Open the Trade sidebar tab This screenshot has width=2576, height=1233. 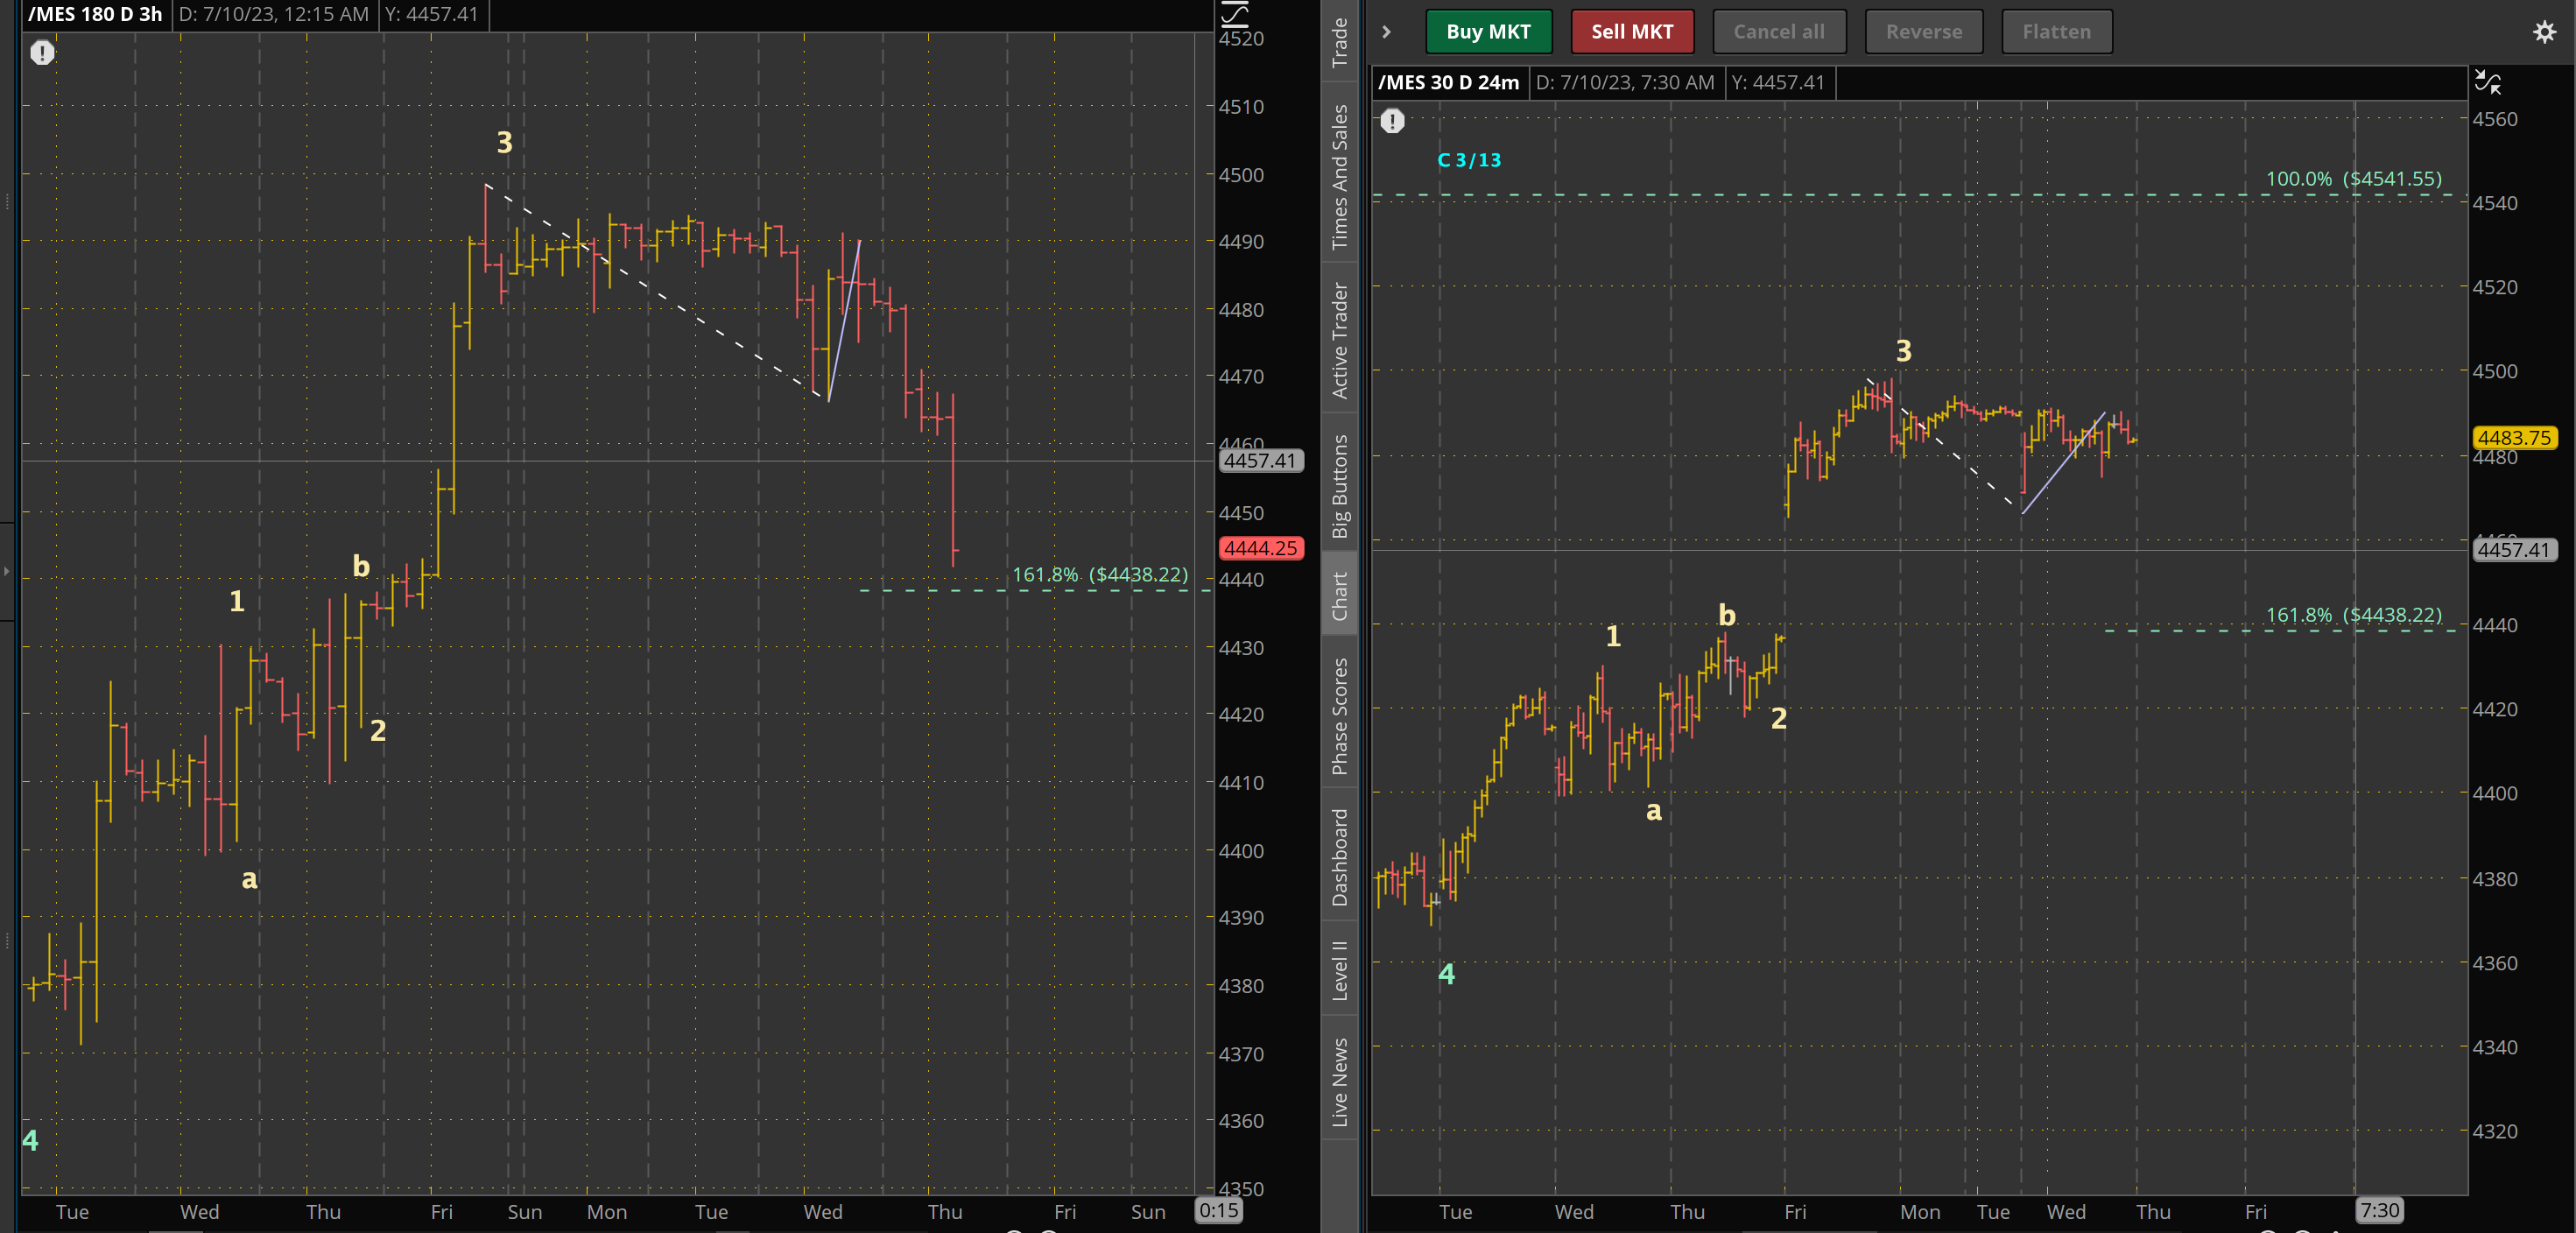pos(1339,42)
